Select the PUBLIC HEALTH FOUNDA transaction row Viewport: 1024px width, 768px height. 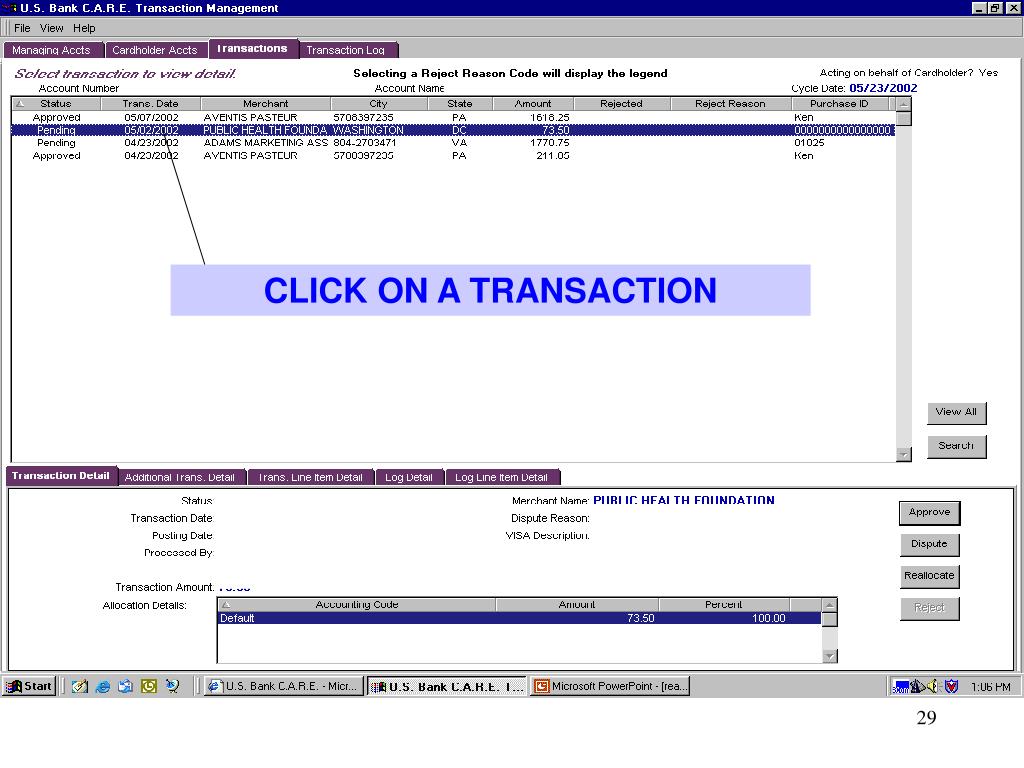coord(453,130)
